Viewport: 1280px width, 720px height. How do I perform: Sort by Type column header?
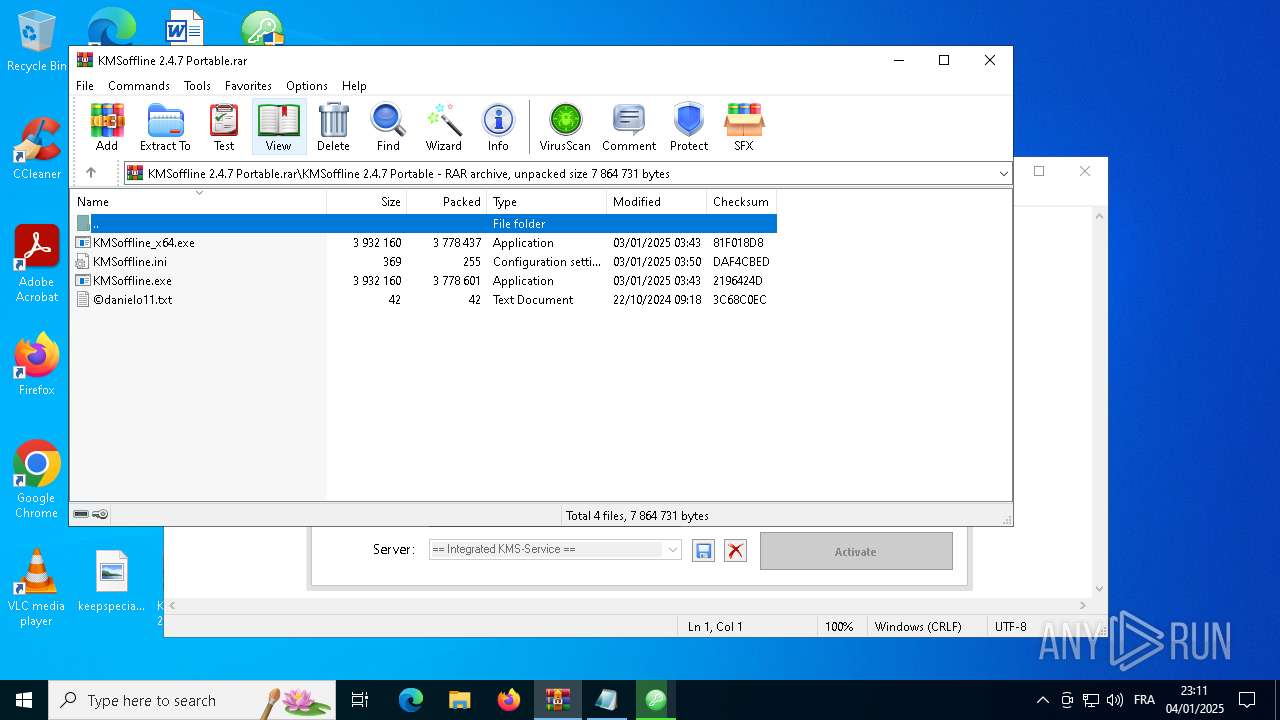[547, 202]
